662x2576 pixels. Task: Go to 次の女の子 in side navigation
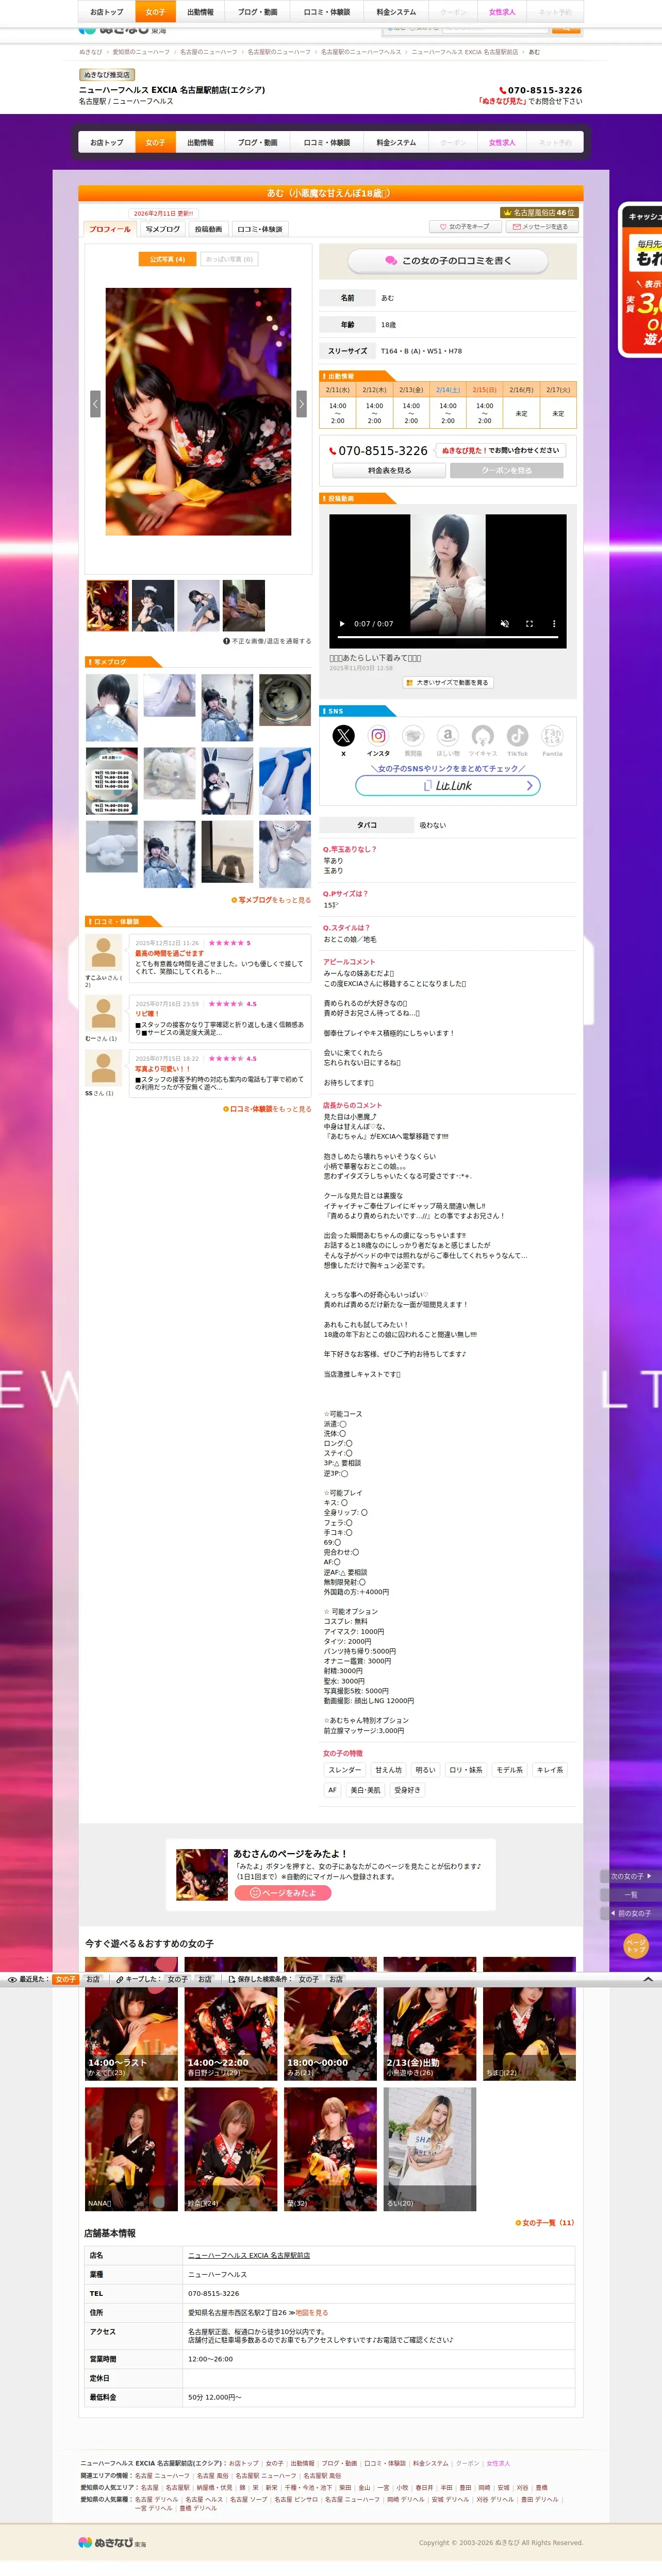630,1876
